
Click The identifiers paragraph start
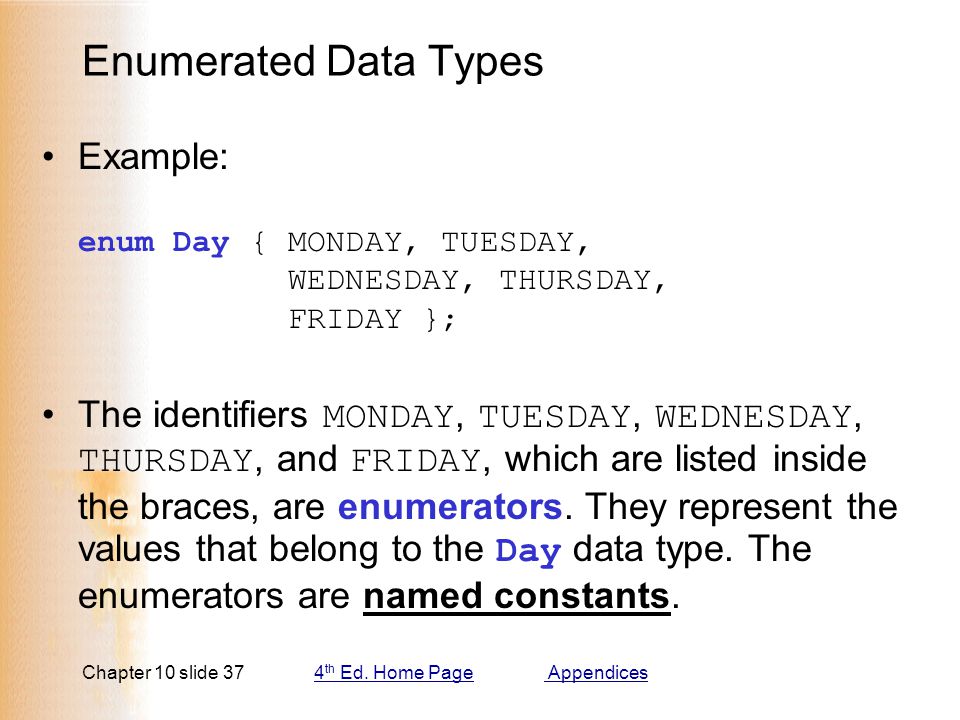193,414
